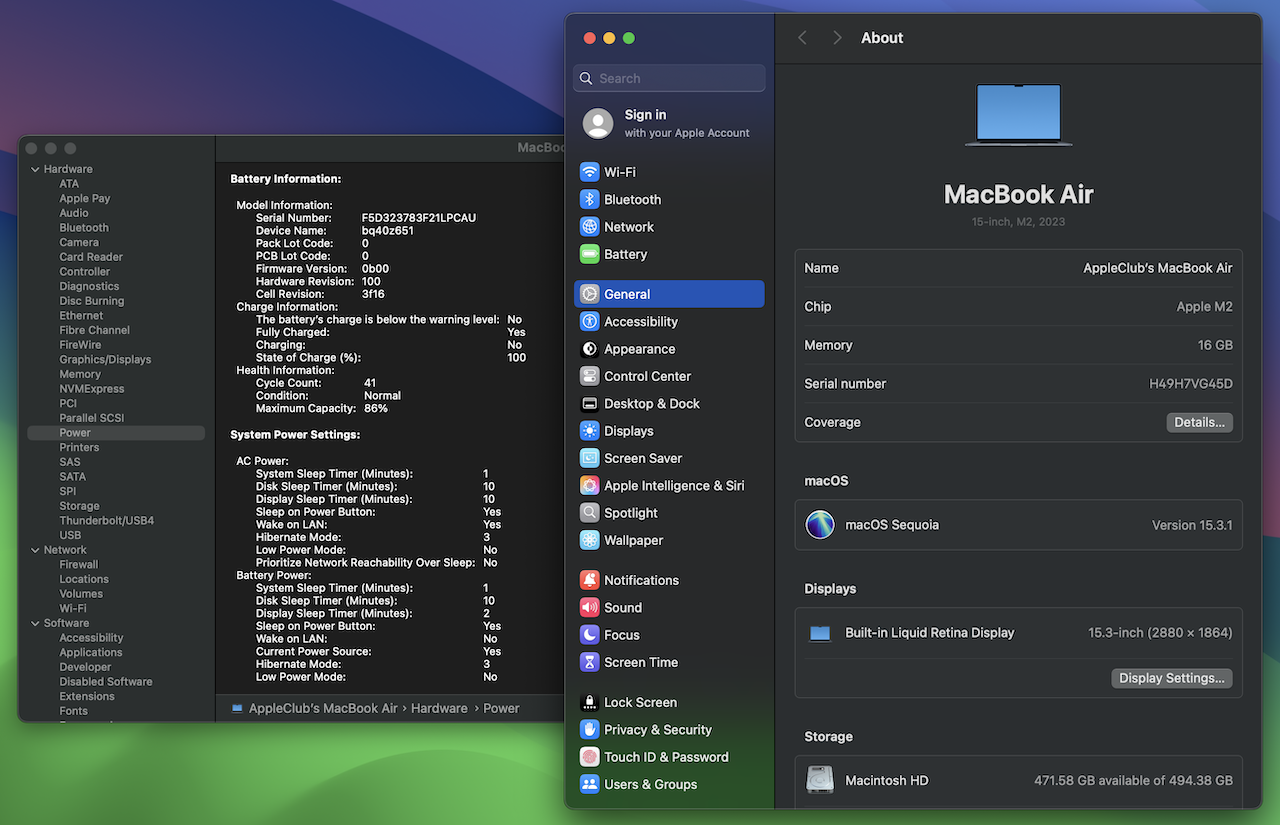Select the Spotlight magnifier icon
Viewport: 1280px width, 825px height.
[590, 513]
